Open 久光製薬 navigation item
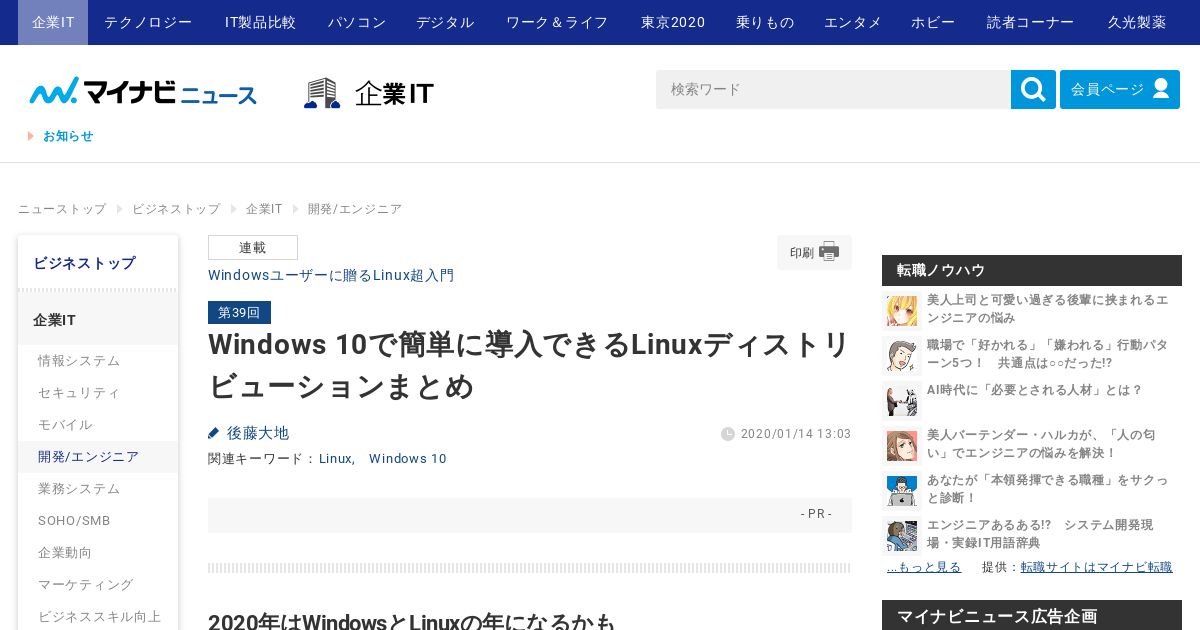The image size is (1200, 630). [1137, 22]
